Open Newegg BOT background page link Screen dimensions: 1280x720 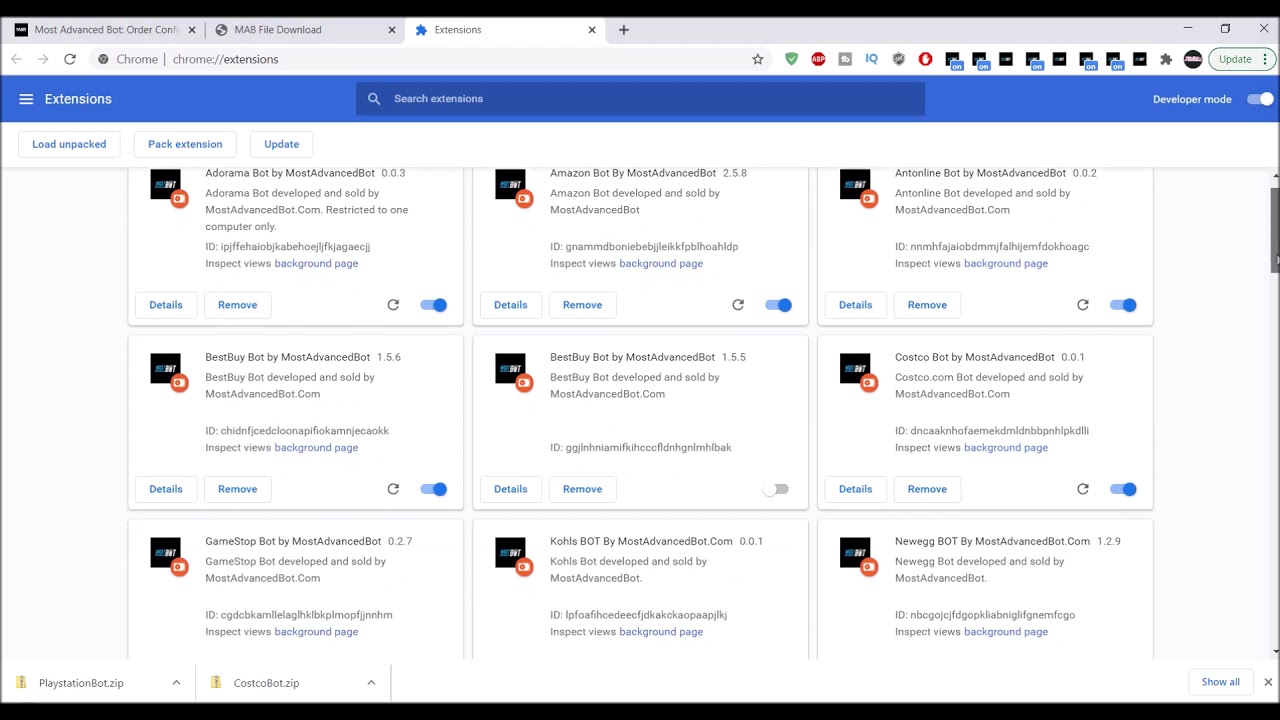1006,631
